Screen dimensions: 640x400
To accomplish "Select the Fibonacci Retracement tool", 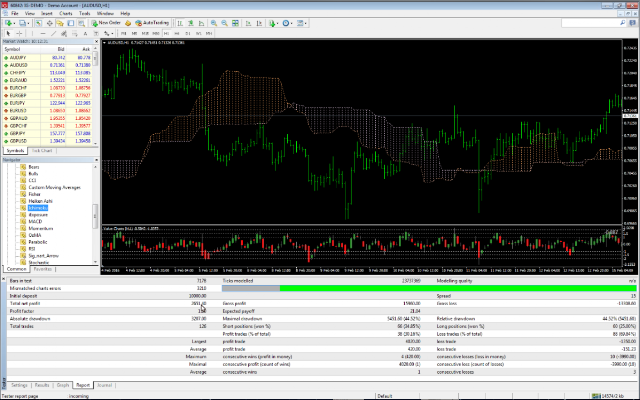I will pyautogui.click(x=75, y=33).
